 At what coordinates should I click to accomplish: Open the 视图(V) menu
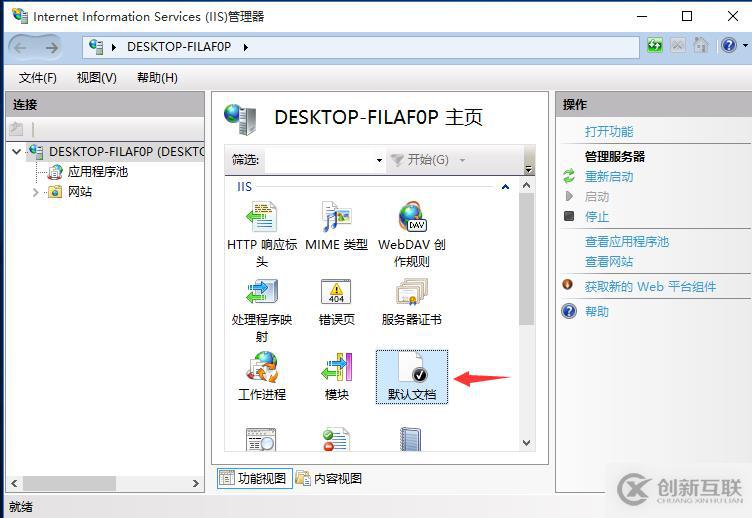(x=97, y=78)
